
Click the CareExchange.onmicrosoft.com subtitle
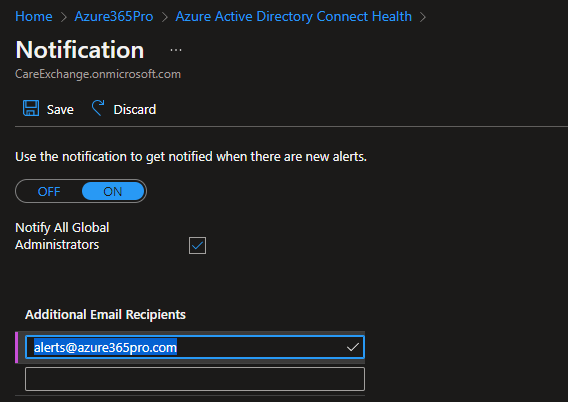98,74
